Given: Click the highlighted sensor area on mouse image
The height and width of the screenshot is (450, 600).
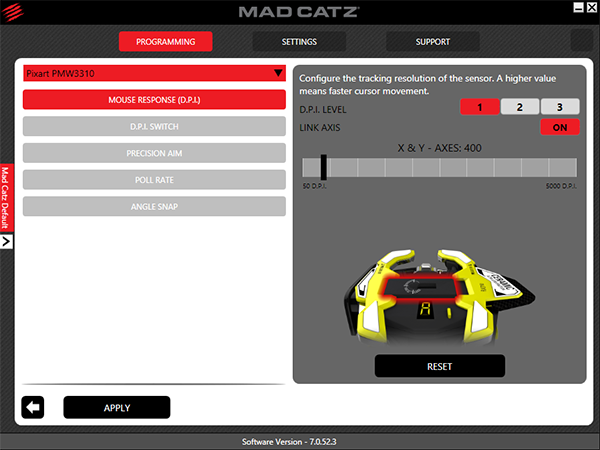Looking at the screenshot, I should 424,288.
